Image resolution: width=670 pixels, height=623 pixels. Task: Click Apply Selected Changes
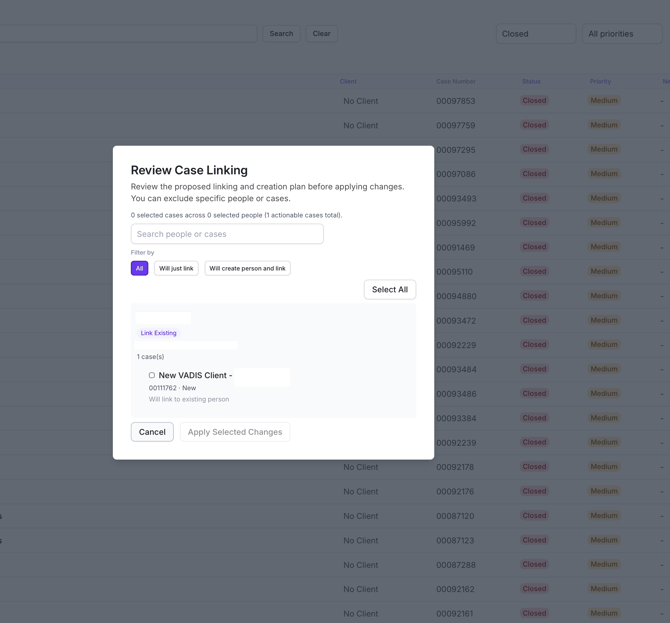(x=235, y=432)
